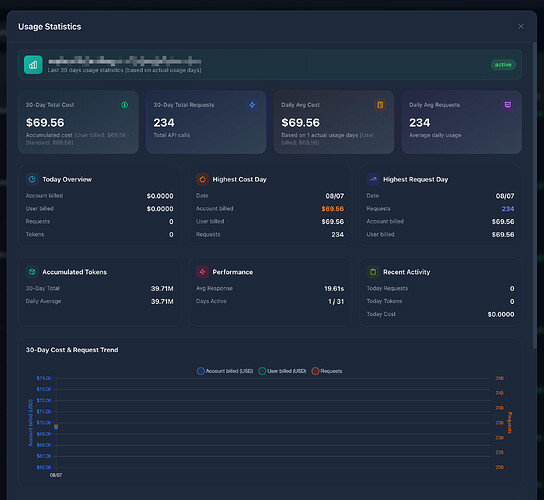Screen dimensions: 544x500
Task: Click the orange $69.56 account billed value
Action: 332,209
